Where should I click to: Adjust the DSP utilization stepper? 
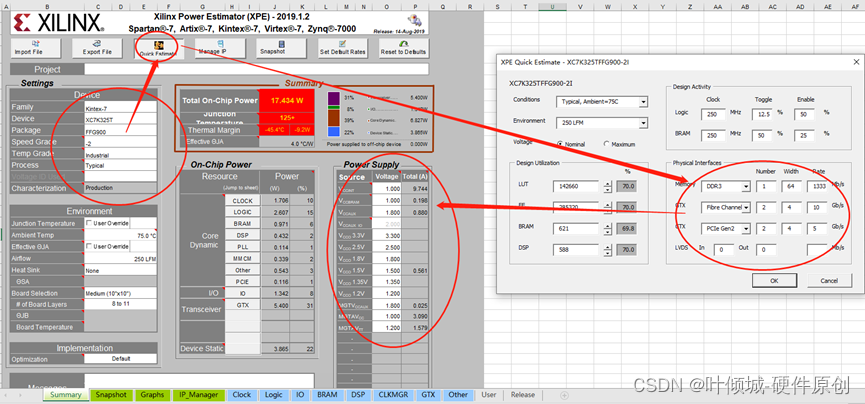tap(607, 249)
